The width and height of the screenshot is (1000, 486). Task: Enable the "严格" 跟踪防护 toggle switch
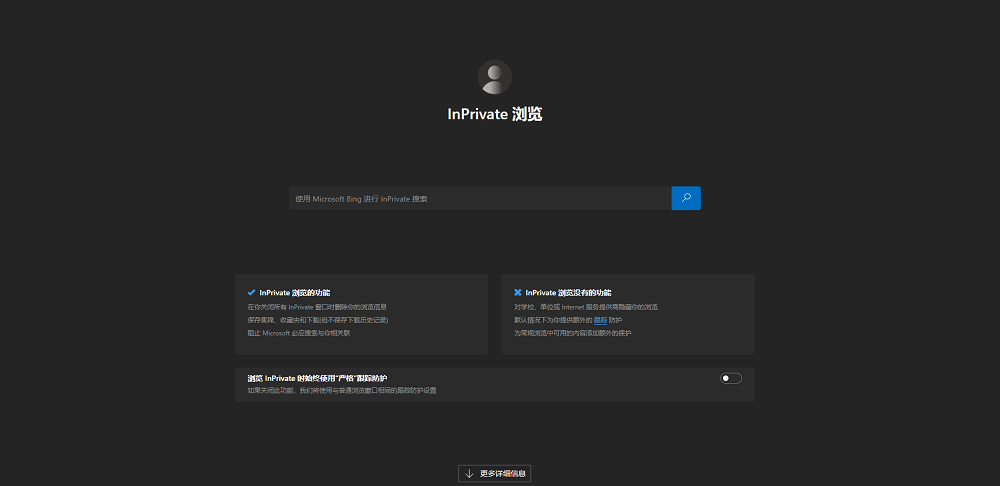click(731, 378)
